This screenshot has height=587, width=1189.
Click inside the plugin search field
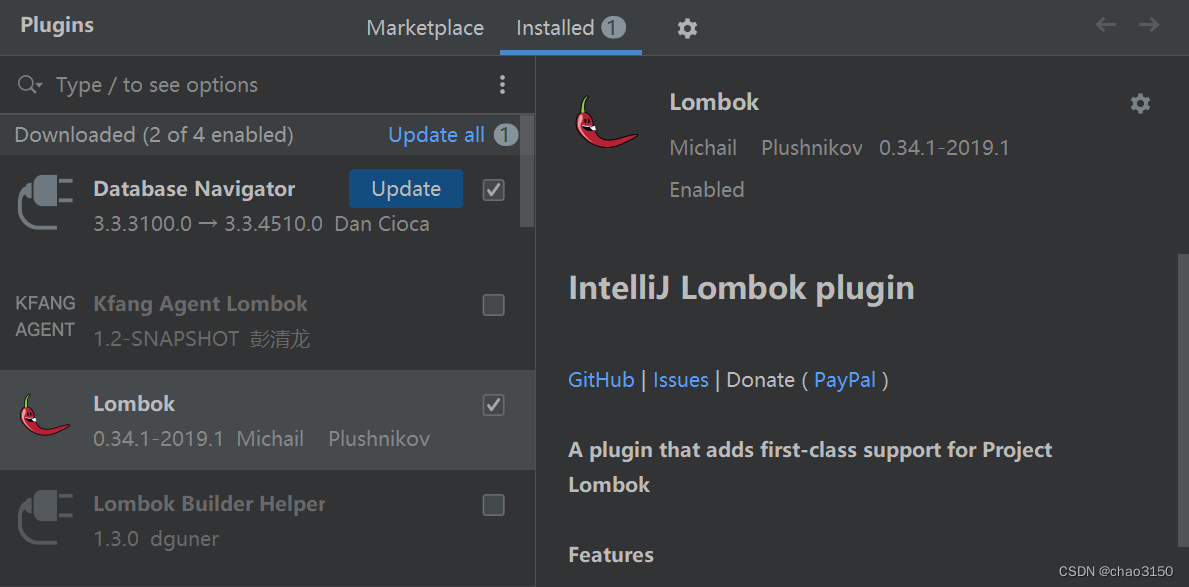pyautogui.click(x=200, y=84)
